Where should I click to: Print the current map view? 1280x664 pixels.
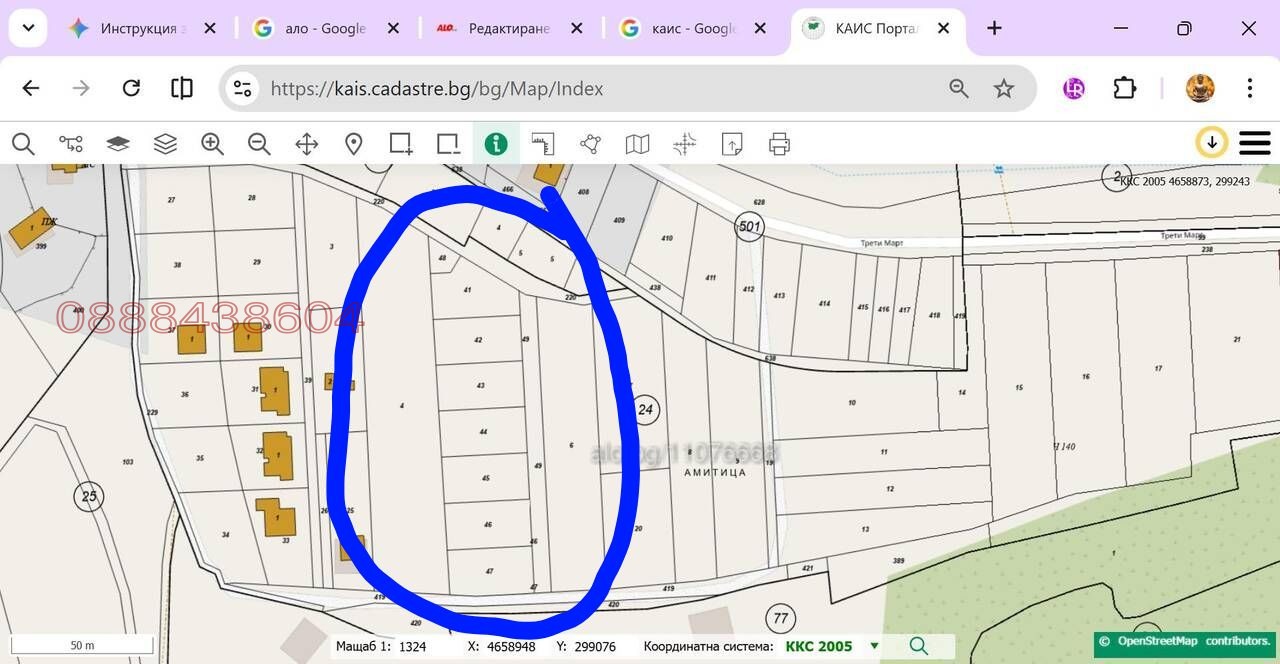[780, 144]
